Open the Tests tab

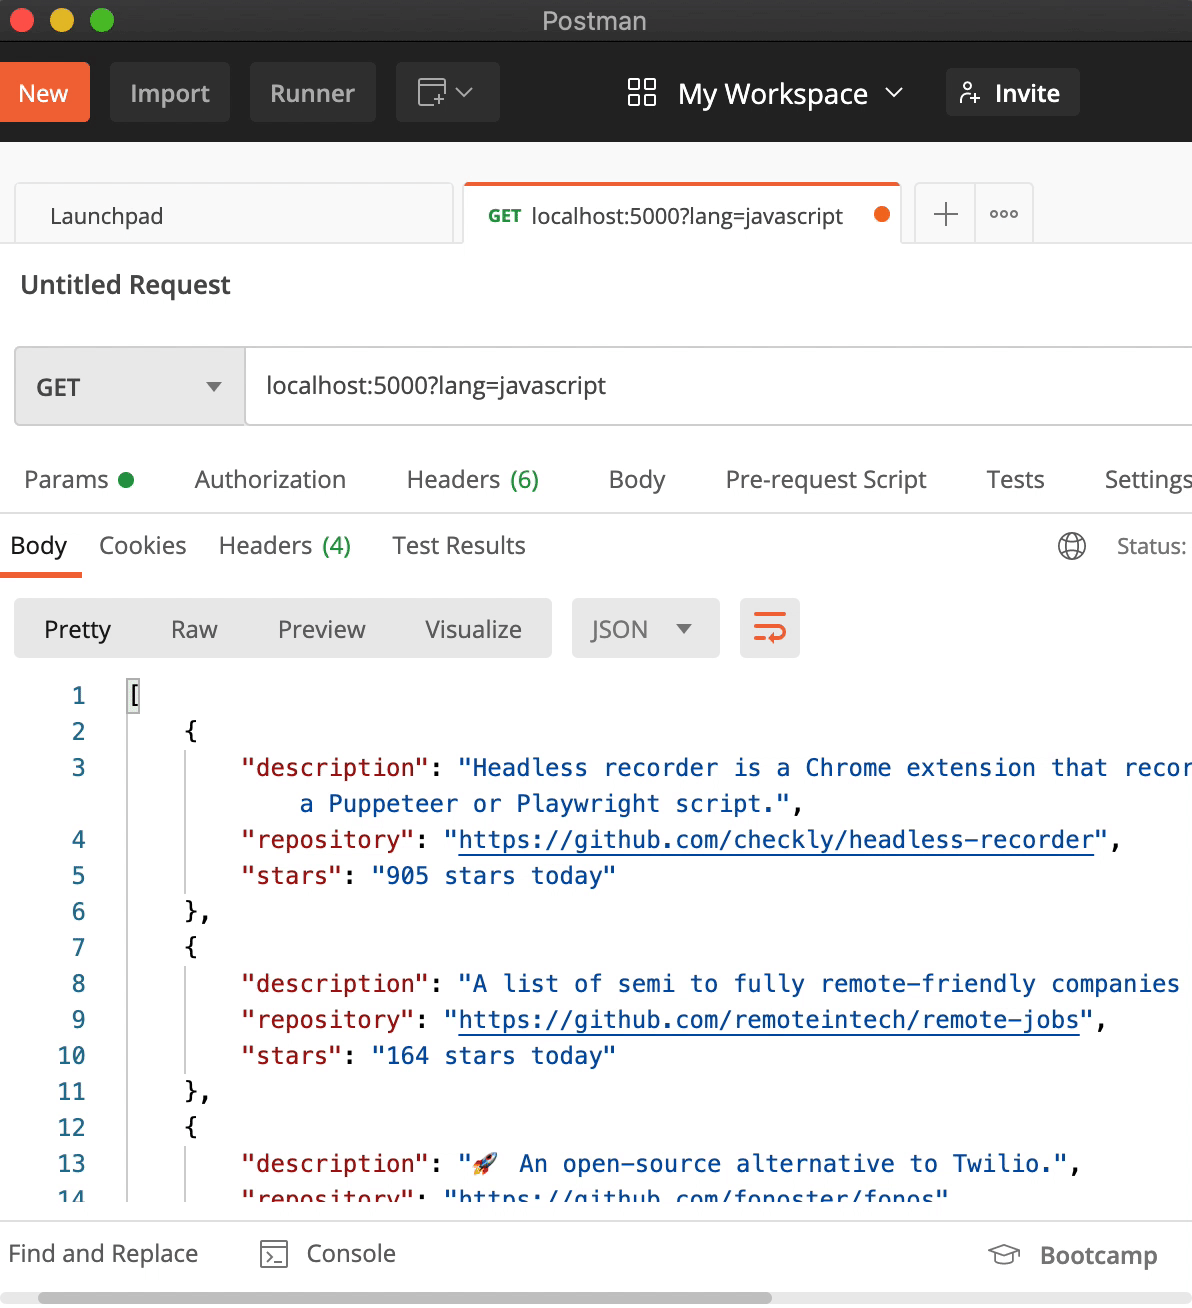tap(1015, 480)
